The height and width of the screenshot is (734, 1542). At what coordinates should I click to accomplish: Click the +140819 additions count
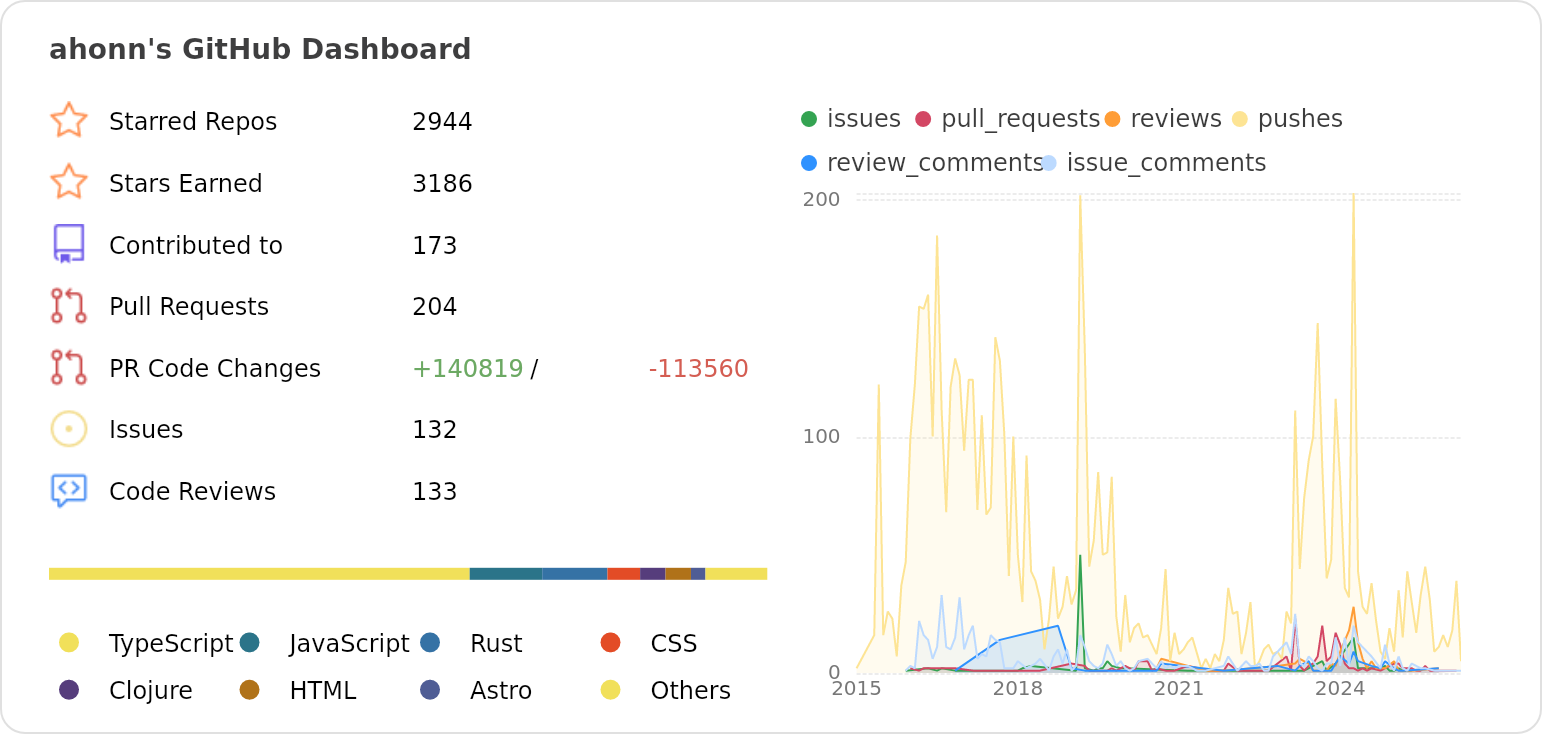[466, 368]
